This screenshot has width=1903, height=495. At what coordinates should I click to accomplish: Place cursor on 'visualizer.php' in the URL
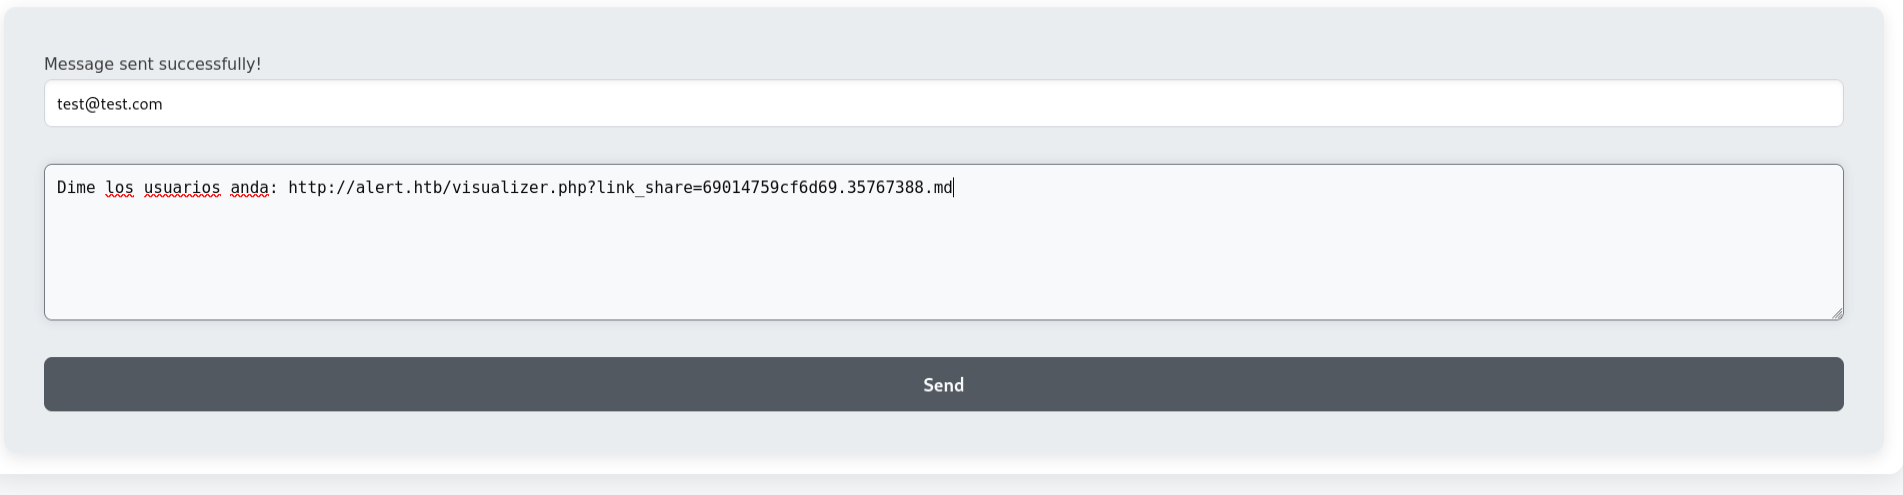click(520, 188)
